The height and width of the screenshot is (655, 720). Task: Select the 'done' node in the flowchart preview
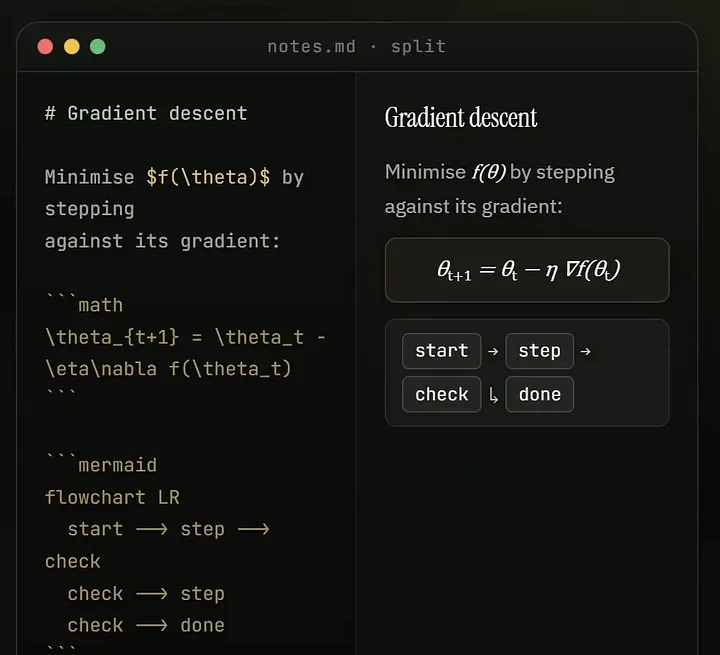(x=540, y=394)
